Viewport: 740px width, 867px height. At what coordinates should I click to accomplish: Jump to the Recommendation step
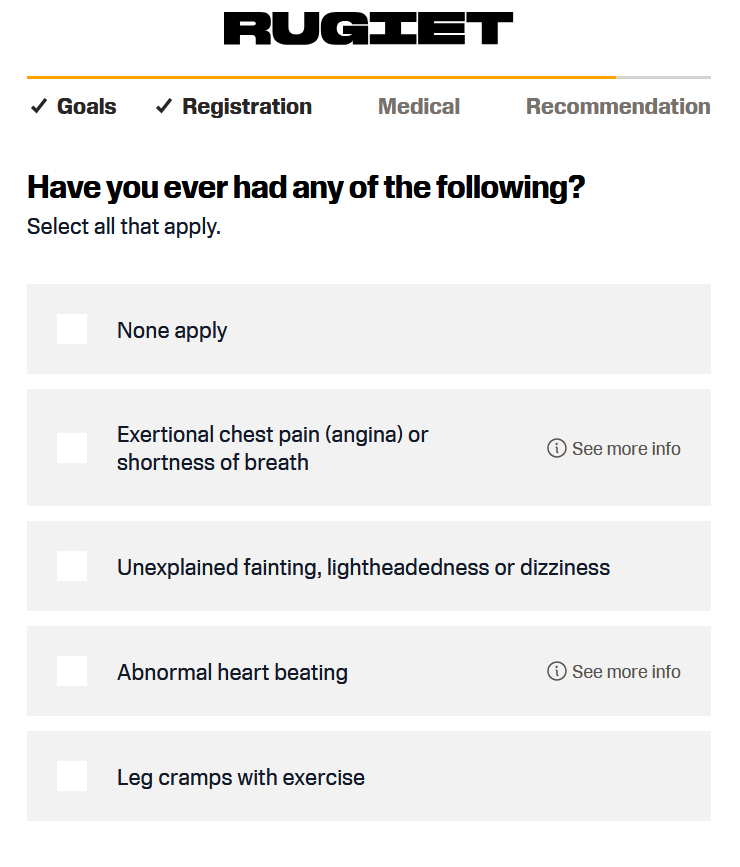tap(618, 106)
